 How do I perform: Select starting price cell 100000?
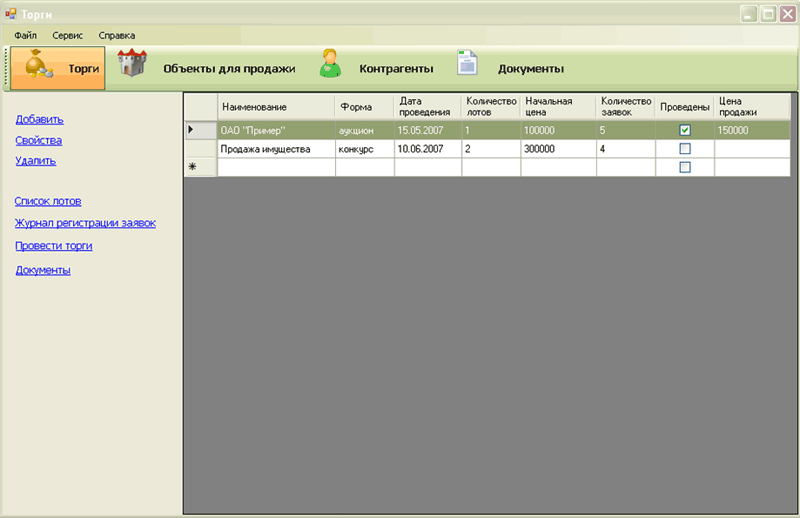(x=558, y=130)
